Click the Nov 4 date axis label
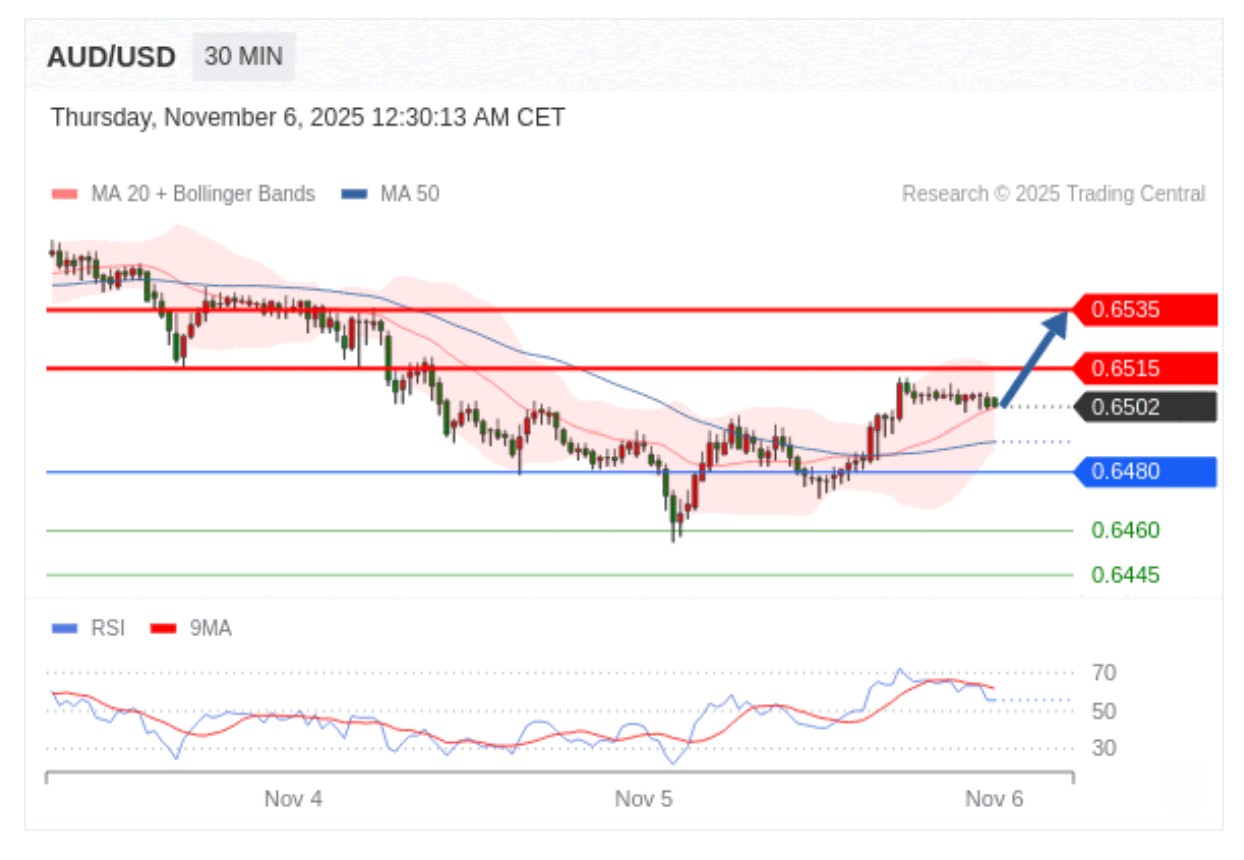Image resolution: width=1244 pixels, height=860 pixels. (x=293, y=799)
